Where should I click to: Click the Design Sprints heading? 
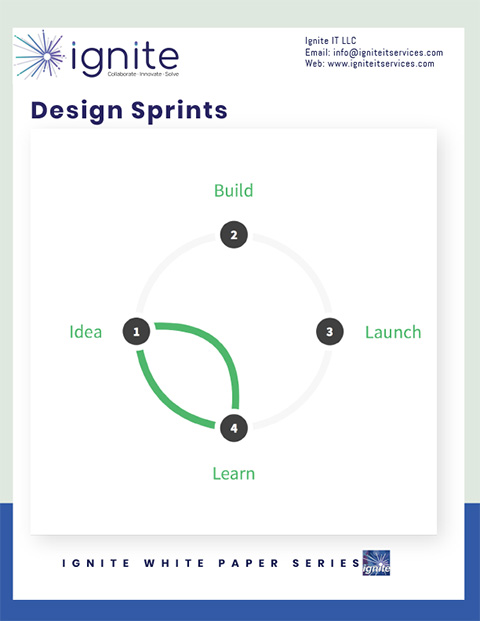[129, 110]
